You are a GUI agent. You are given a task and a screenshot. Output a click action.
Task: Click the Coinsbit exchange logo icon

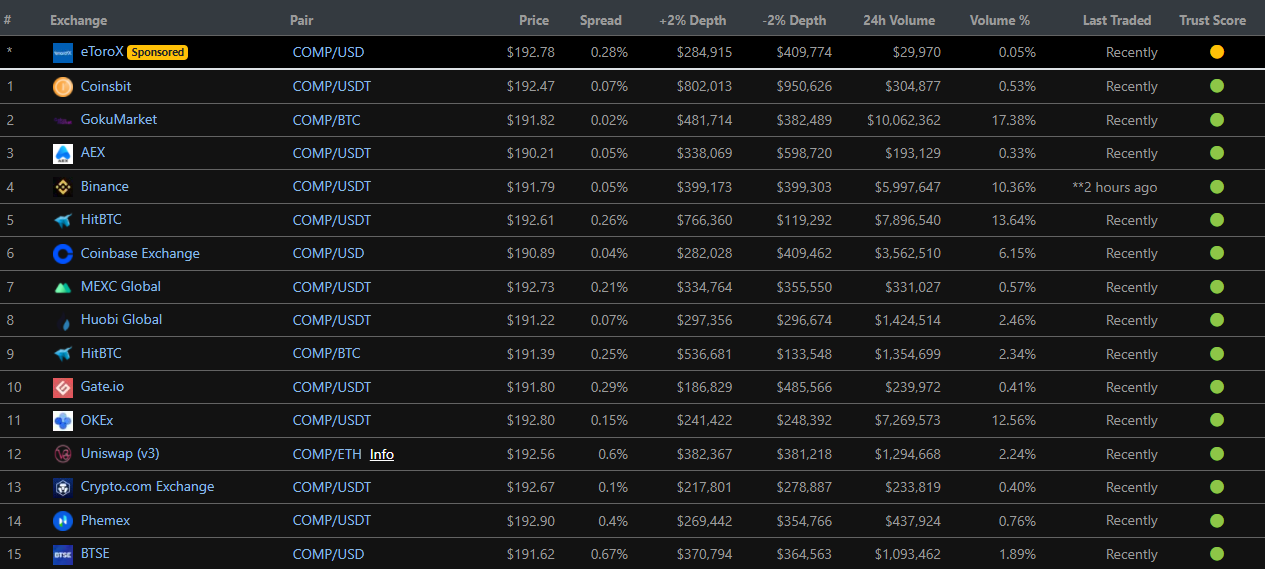(x=63, y=87)
